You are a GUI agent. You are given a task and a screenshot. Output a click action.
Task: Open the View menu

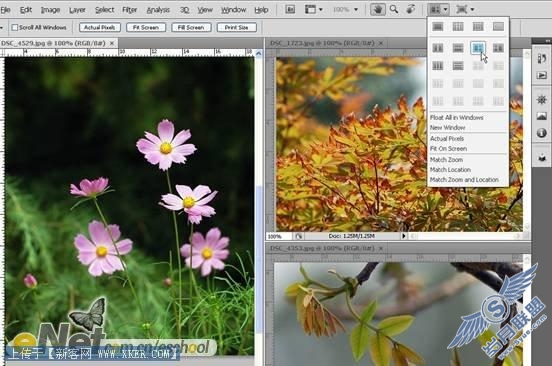[x=205, y=10]
